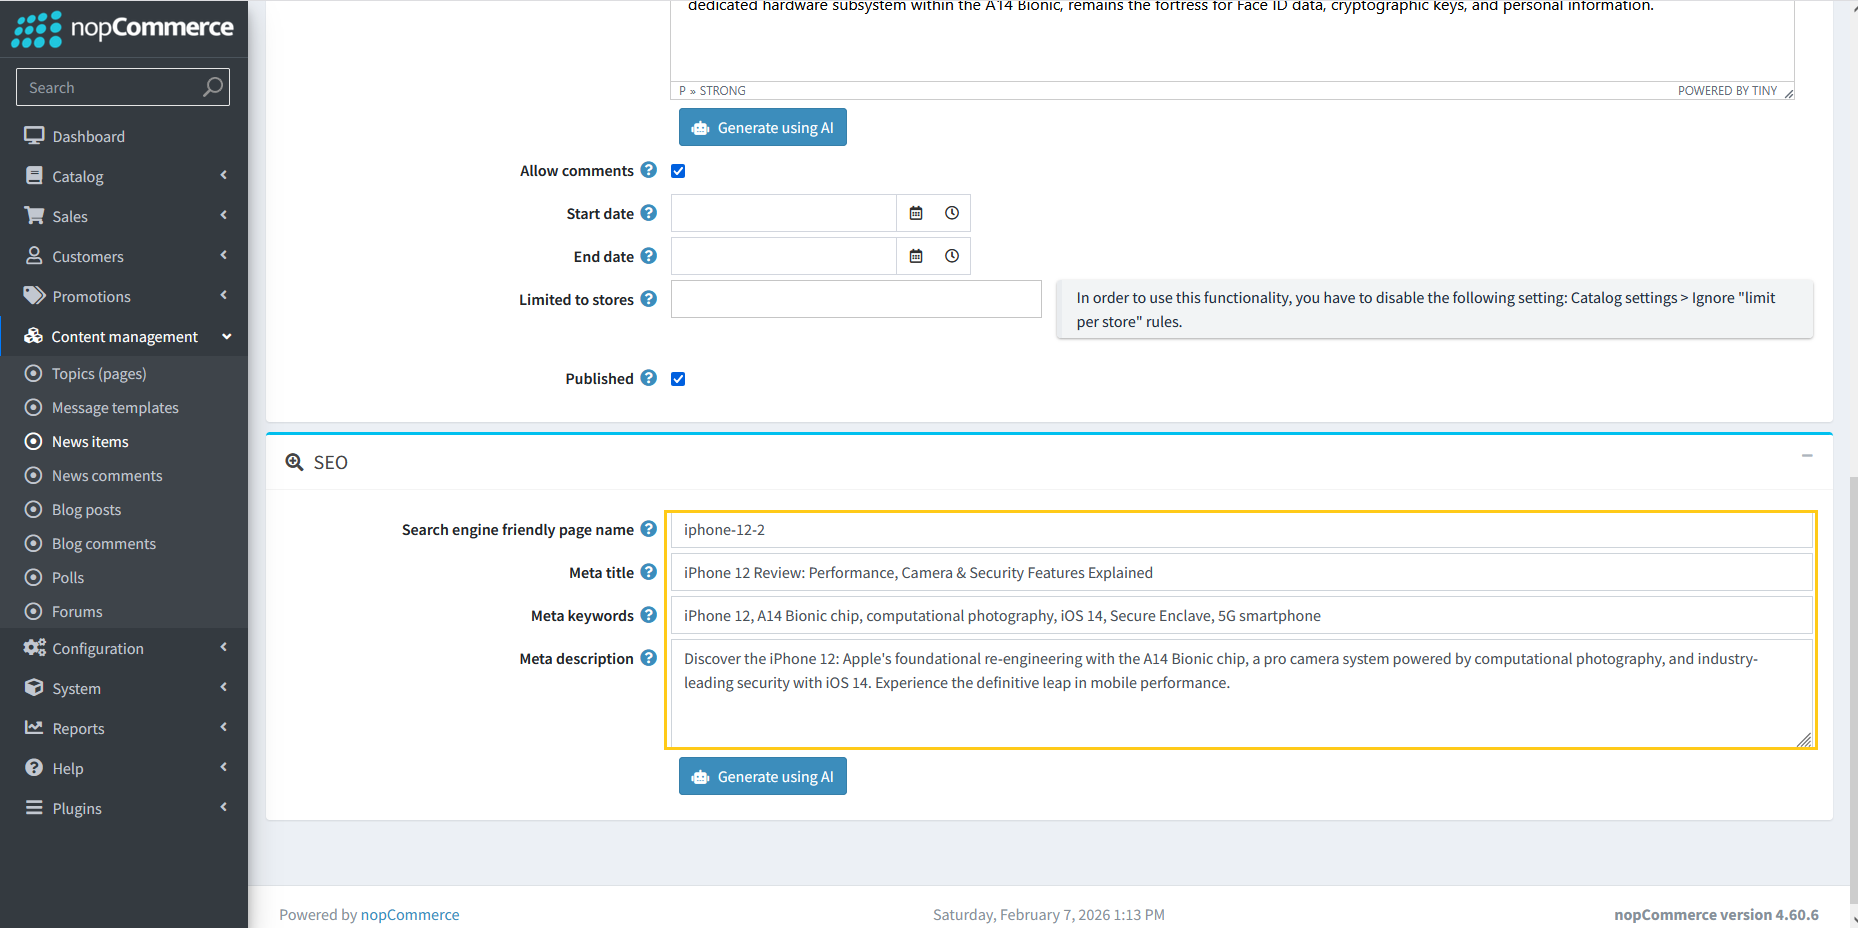Open the Start date calendar picker
Image resolution: width=1858 pixels, height=928 pixels.
[916, 212]
